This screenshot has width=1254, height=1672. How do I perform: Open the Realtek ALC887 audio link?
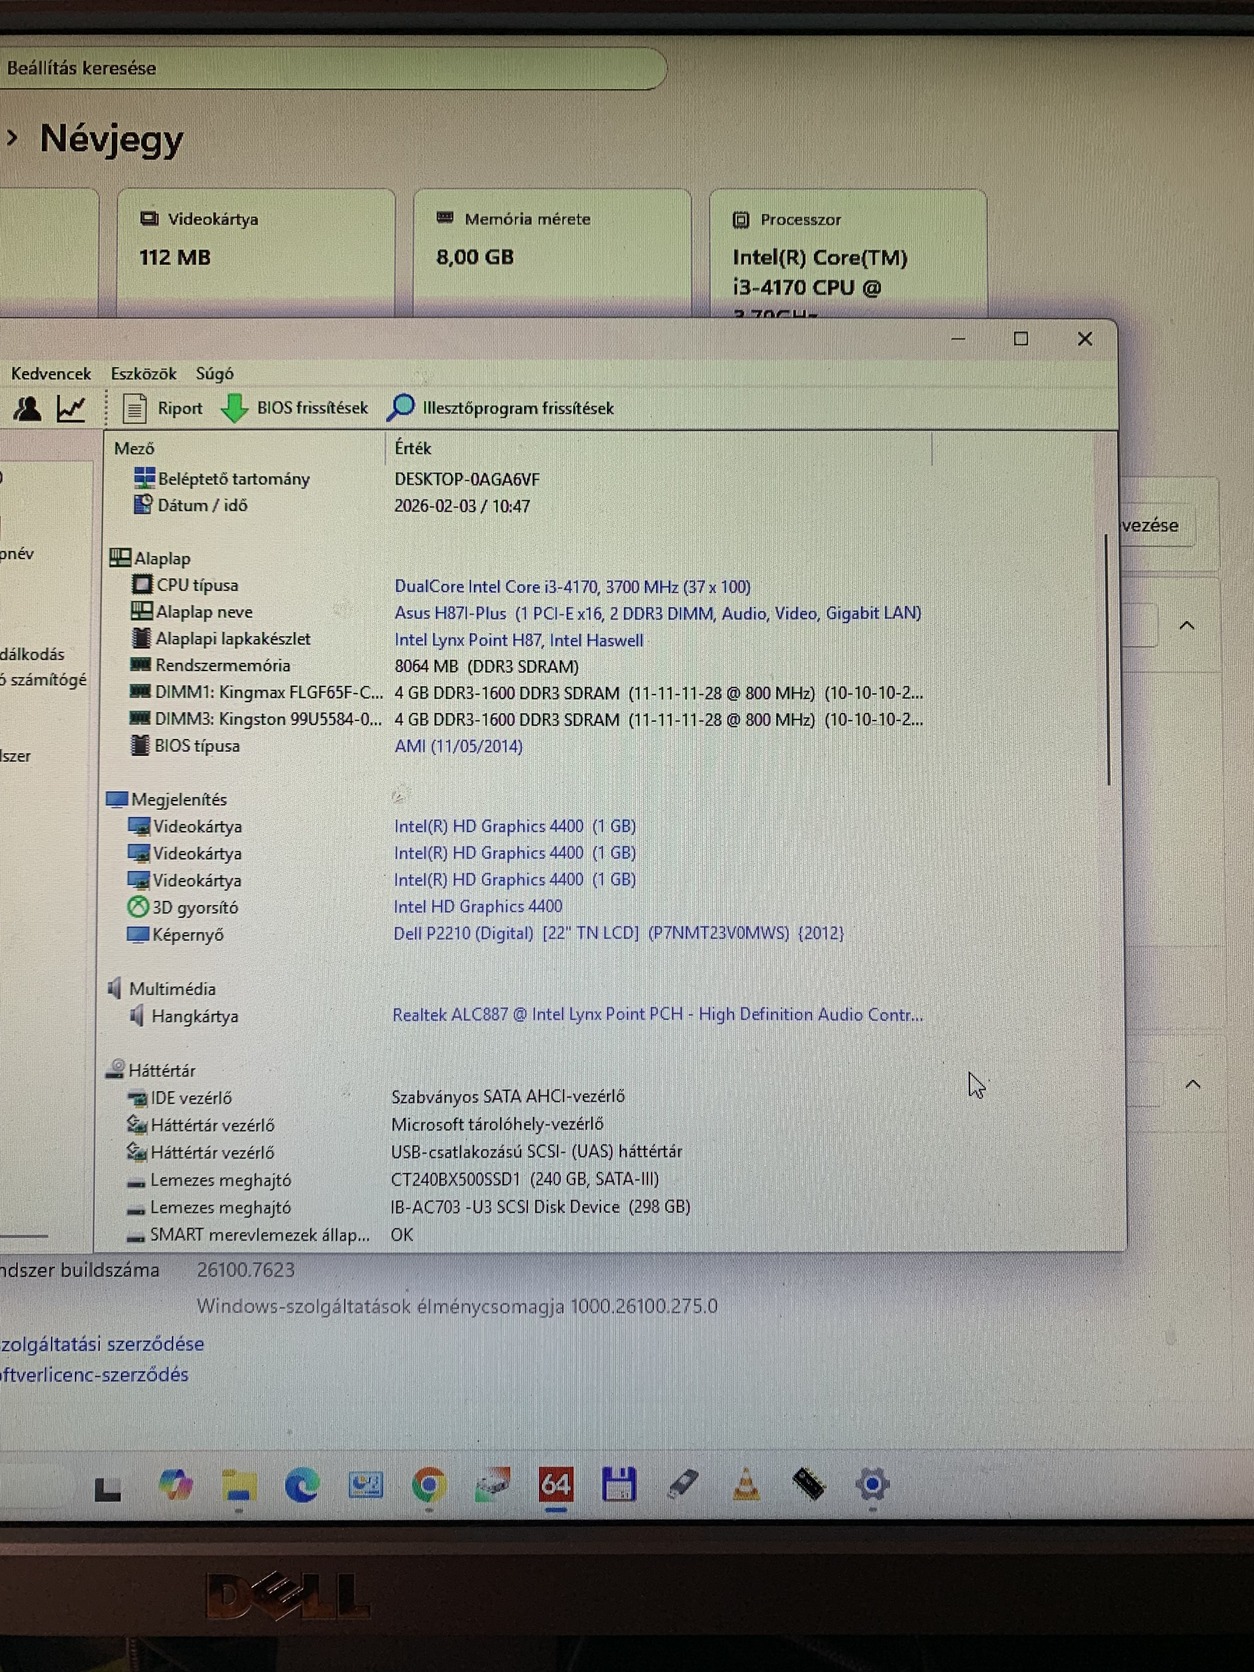click(x=657, y=1014)
